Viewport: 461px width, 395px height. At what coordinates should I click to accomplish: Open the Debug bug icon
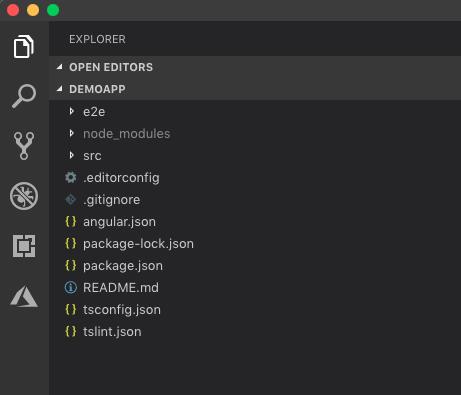click(24, 196)
